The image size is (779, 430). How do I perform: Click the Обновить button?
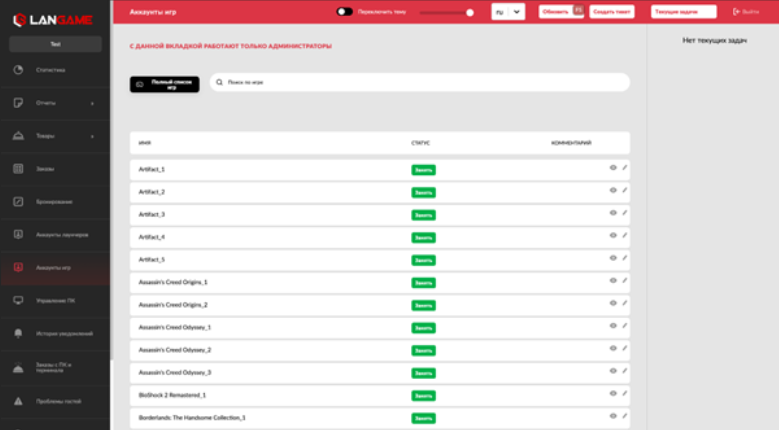(x=560, y=11)
